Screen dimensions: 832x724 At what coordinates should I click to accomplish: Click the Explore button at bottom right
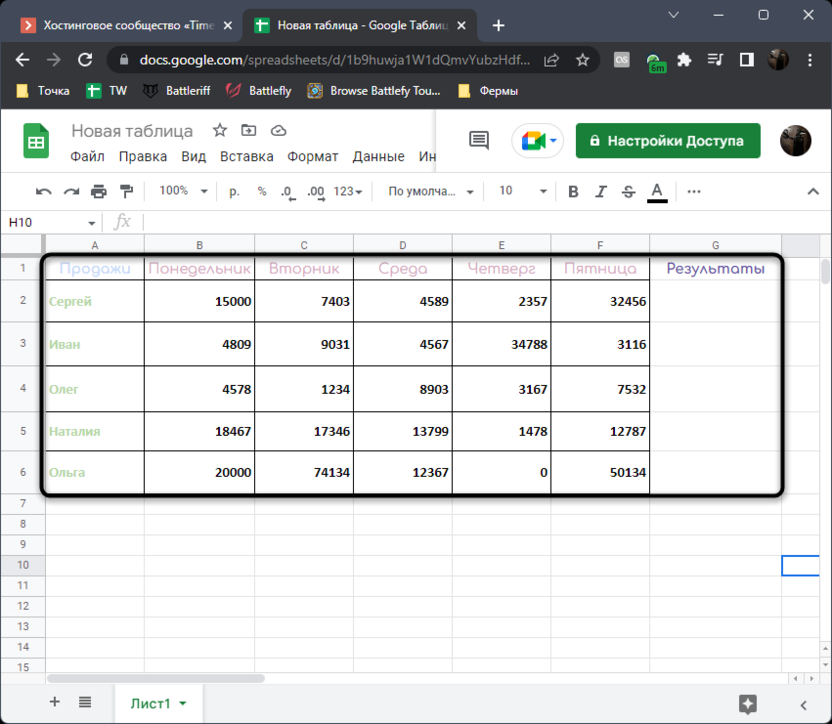pyautogui.click(x=746, y=703)
